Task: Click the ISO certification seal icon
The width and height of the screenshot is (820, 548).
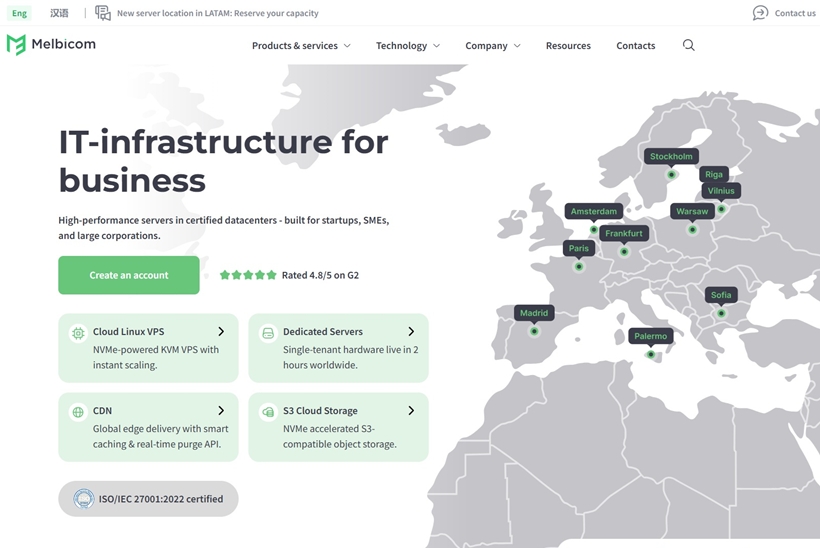Action: pos(84,499)
